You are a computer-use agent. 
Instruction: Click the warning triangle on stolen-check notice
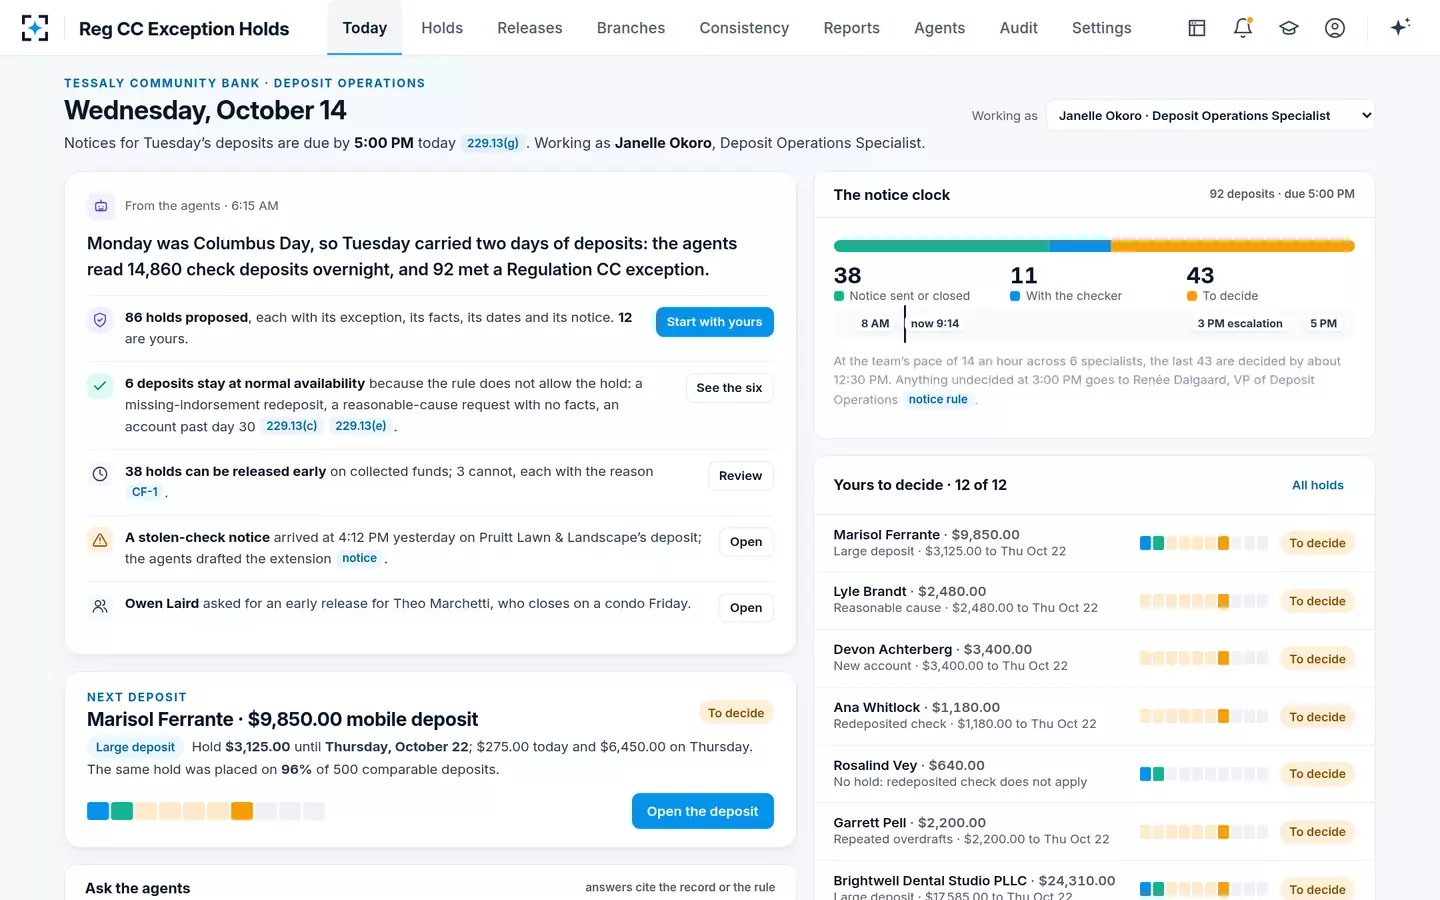[100, 540]
